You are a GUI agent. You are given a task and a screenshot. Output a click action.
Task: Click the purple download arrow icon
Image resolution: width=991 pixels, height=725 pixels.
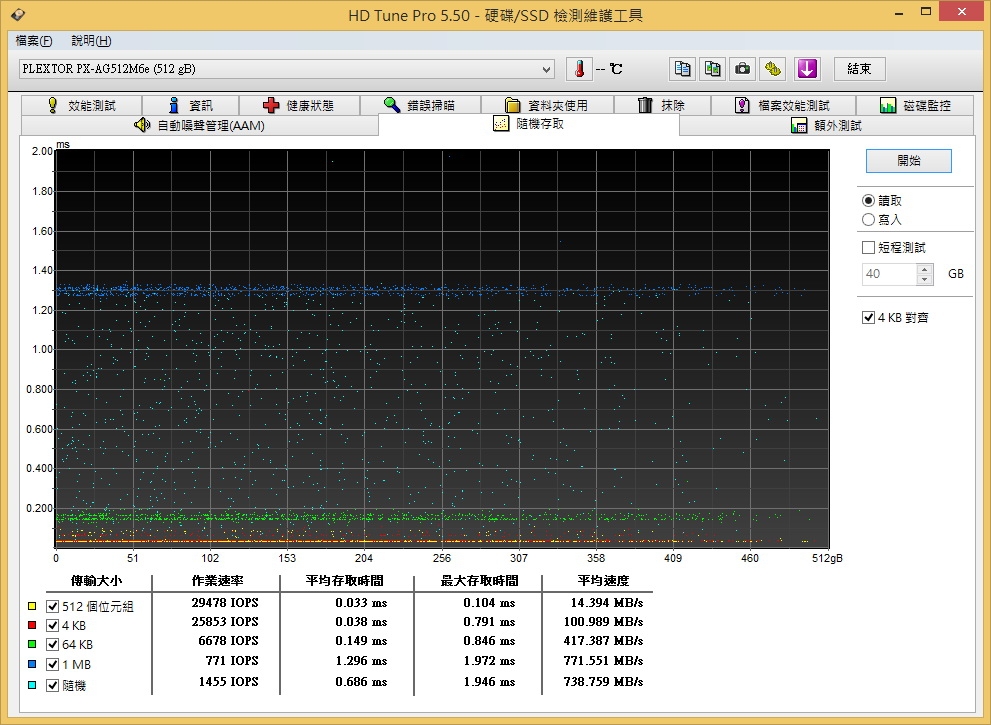pyautogui.click(x=806, y=69)
